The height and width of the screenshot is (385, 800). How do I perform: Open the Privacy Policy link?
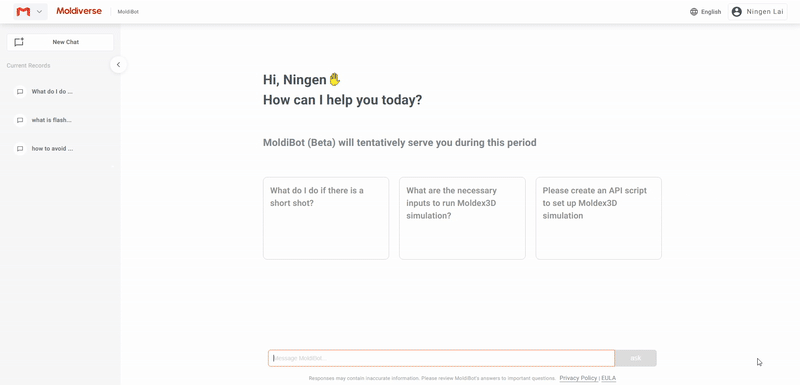[x=578, y=378]
